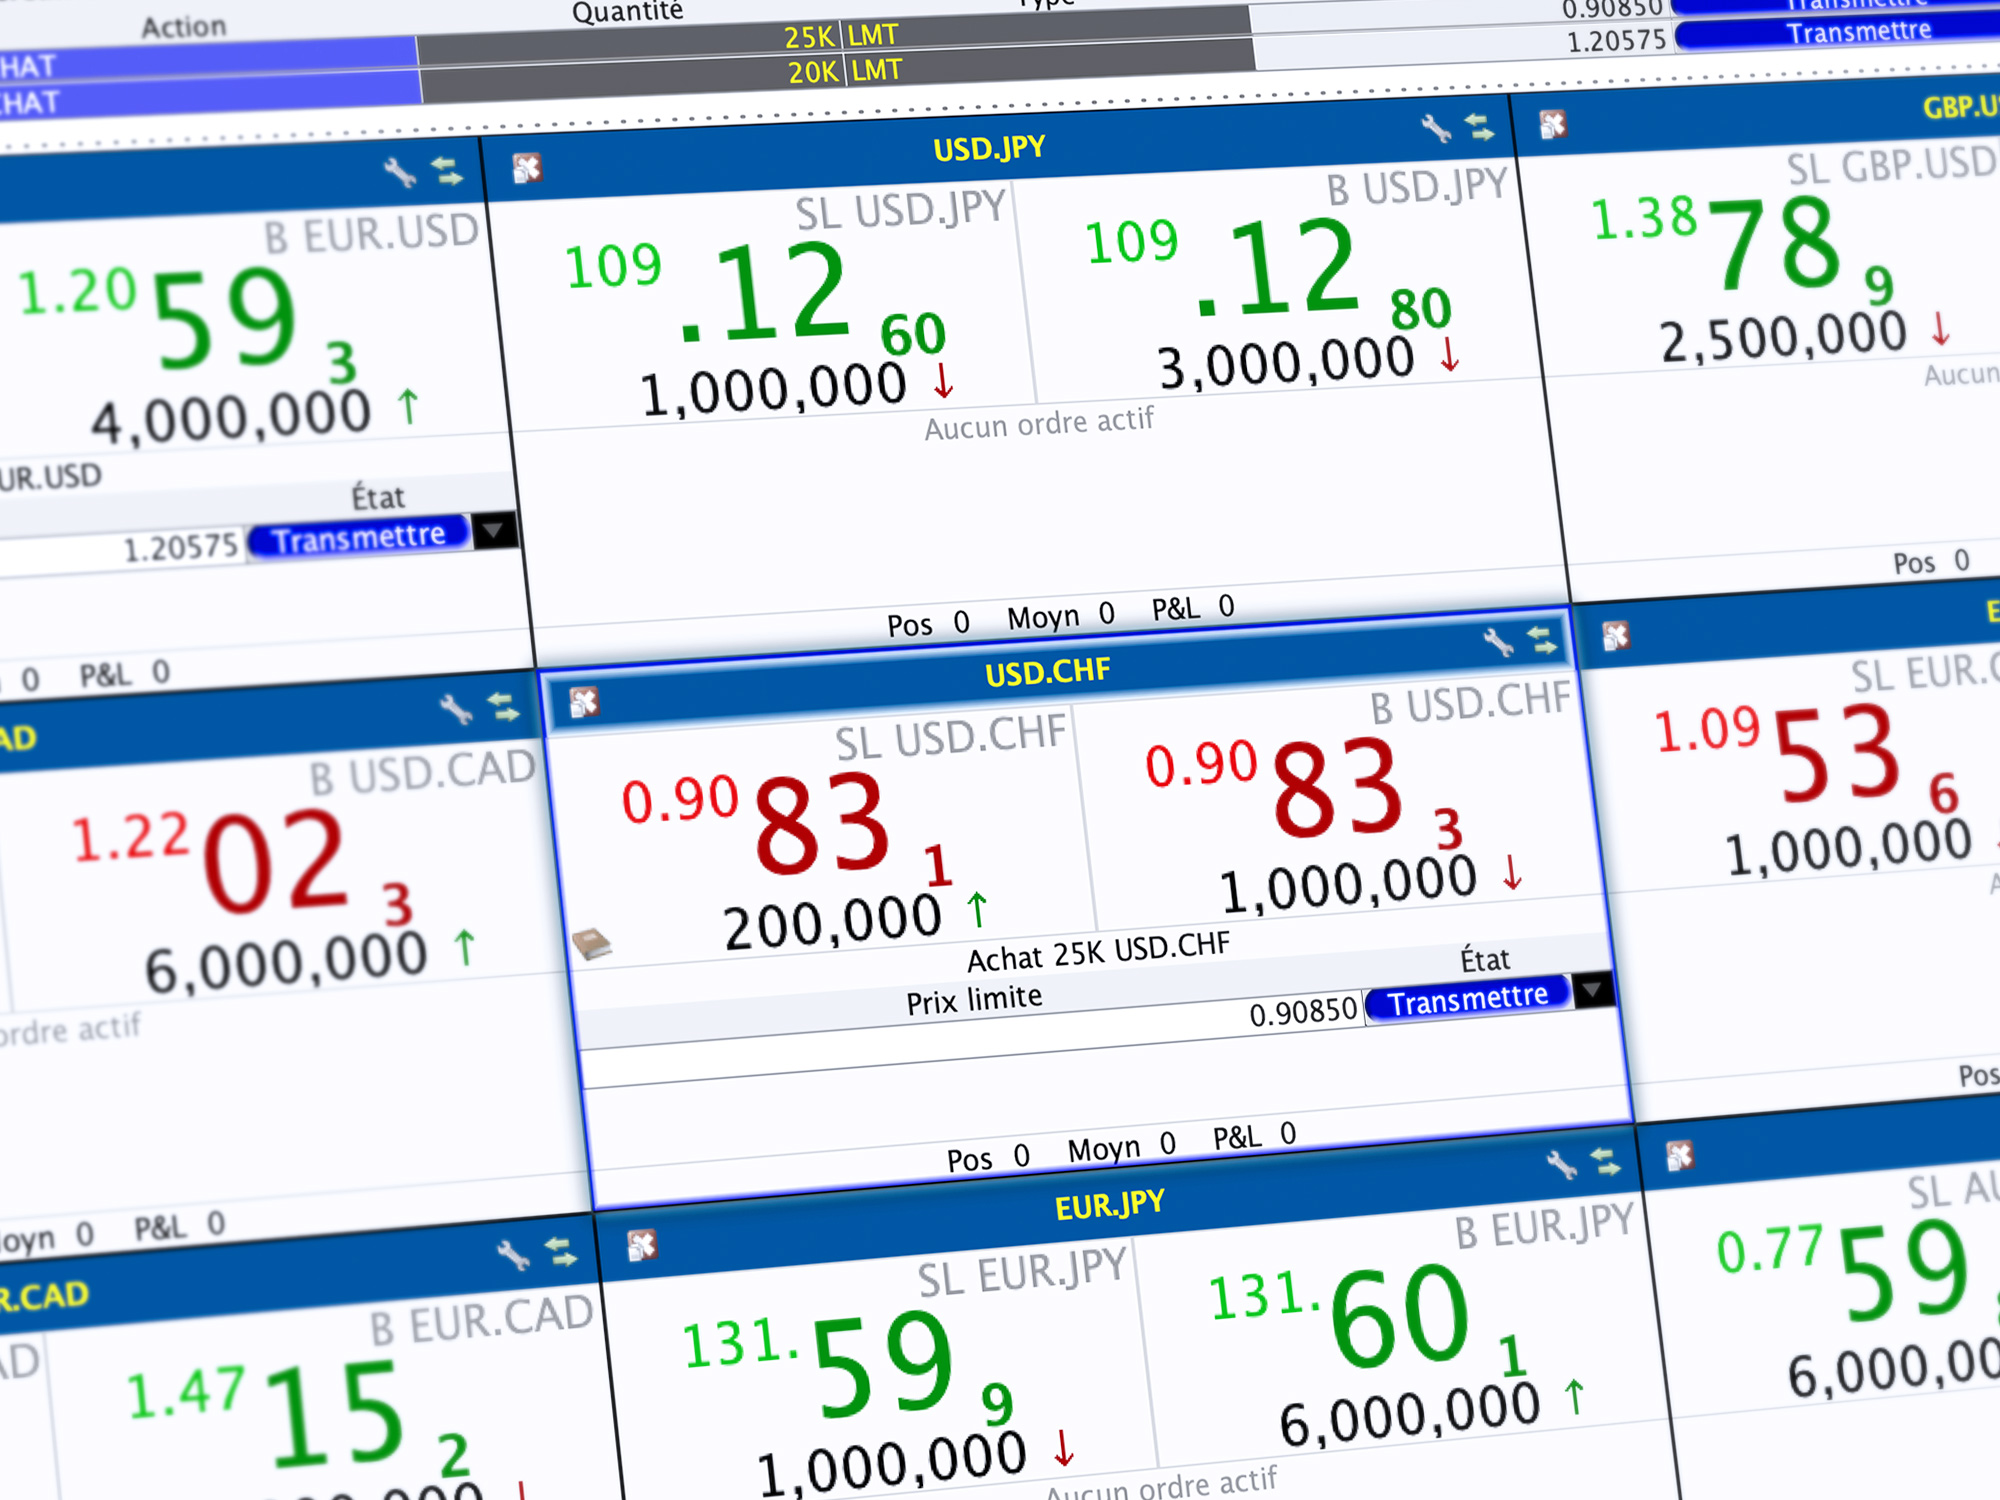Click the État label in USD.CHF panel
Screen dimensions: 2000x1500
click(1484, 960)
